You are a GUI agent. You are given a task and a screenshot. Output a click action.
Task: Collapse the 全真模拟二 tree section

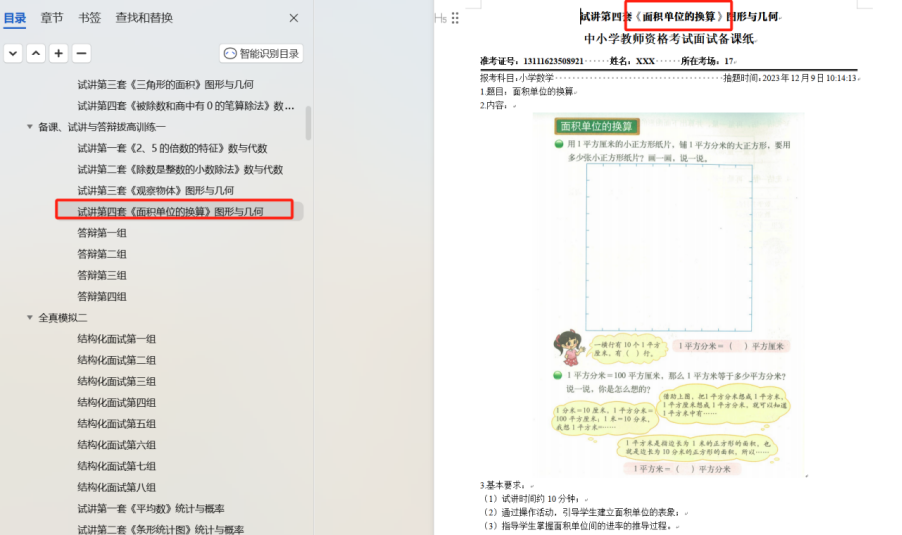(30, 318)
